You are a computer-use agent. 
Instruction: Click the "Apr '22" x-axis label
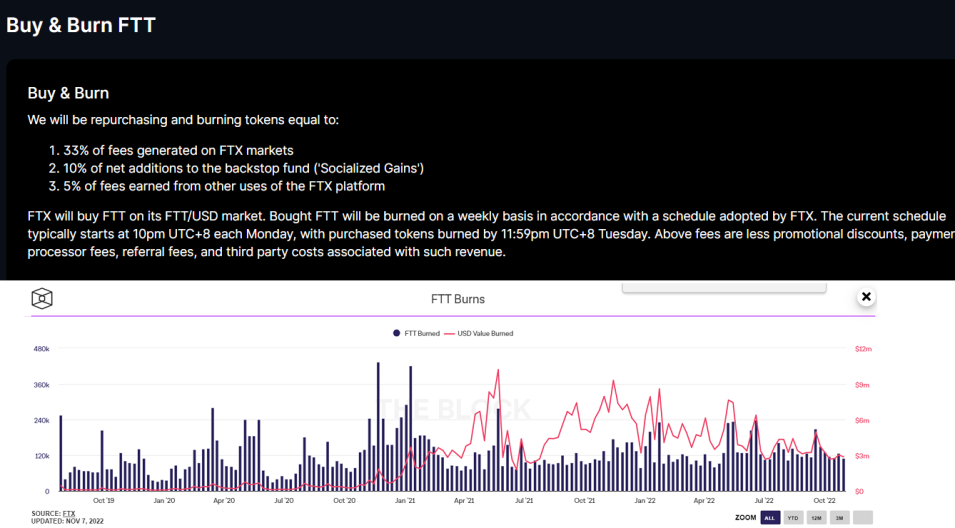pyautogui.click(x=704, y=501)
